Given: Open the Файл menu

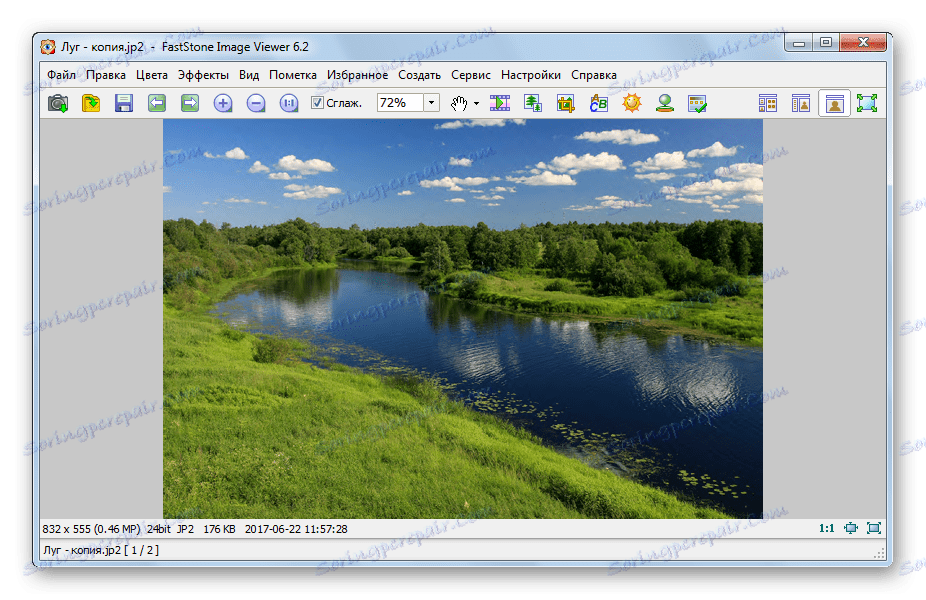Looking at the screenshot, I should pos(61,75).
